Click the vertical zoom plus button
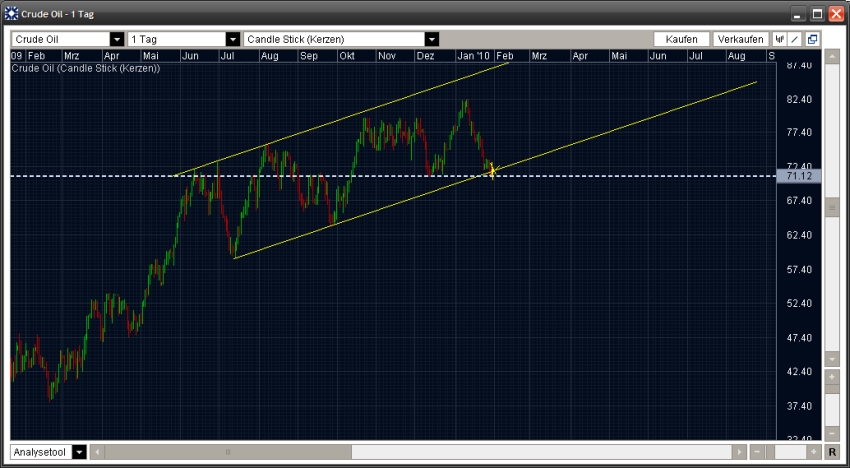Image resolution: width=850 pixels, height=468 pixels. (832, 377)
